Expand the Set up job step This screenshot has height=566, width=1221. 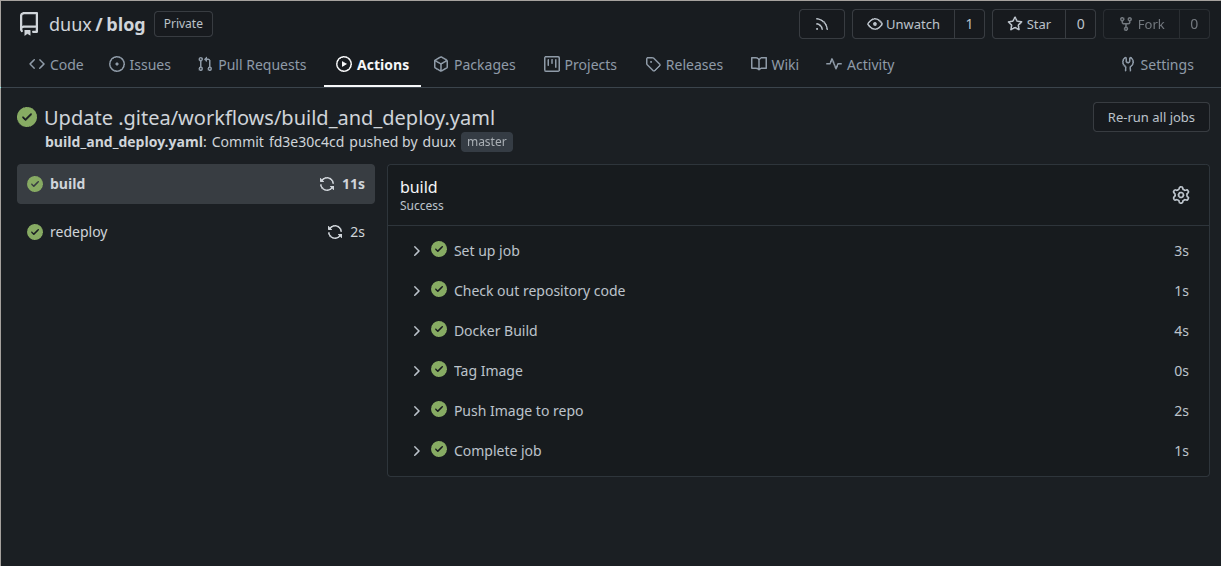tap(417, 251)
